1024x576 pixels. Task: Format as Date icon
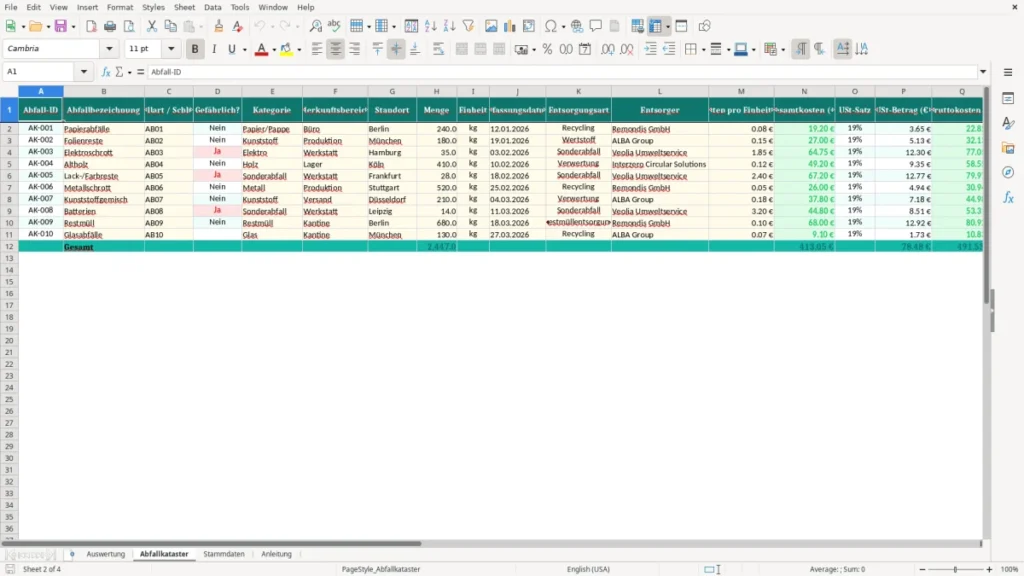point(585,49)
